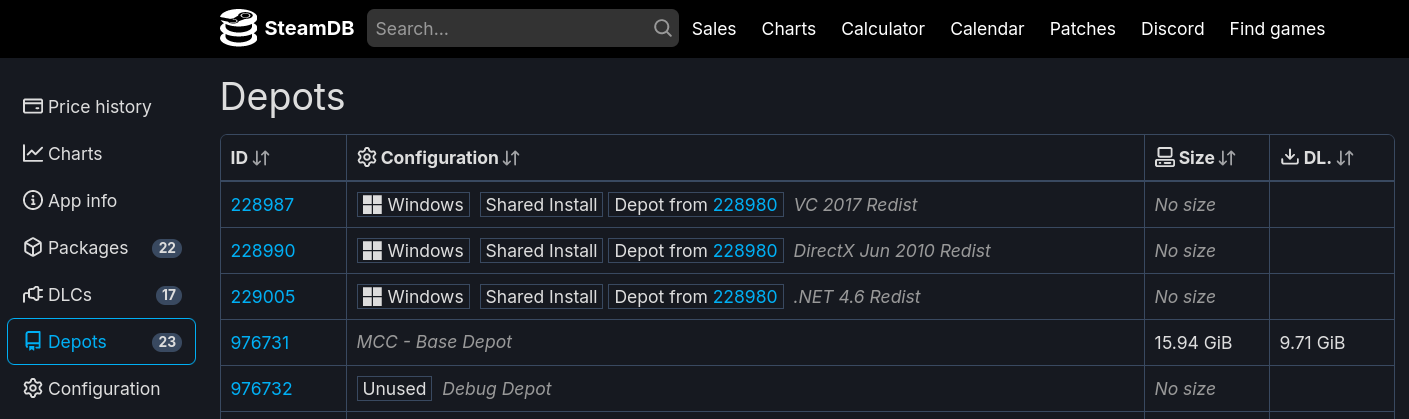Screen dimensions: 1409x419
Task: Open Charts section in sidebar
Action: click(101, 153)
